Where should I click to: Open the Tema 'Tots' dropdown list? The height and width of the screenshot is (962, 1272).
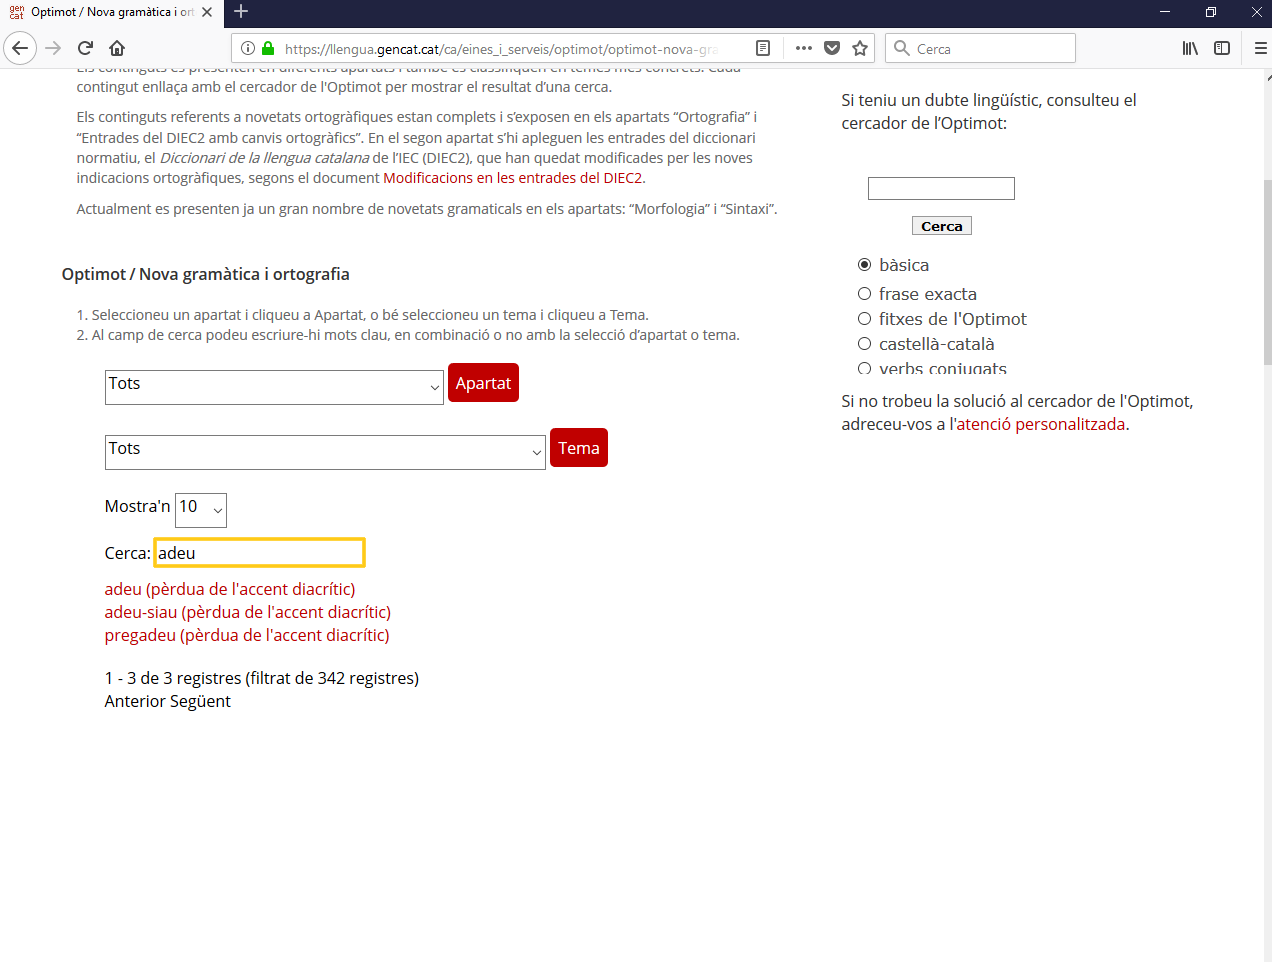[x=325, y=452]
